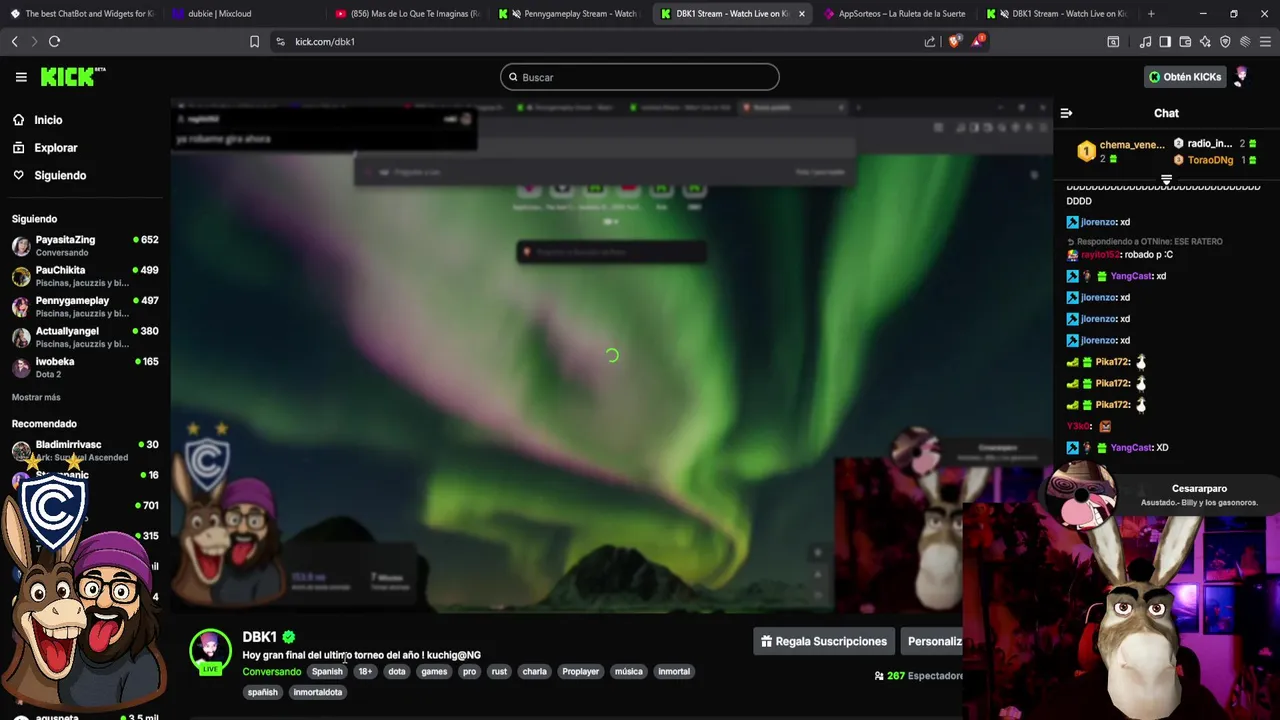The image size is (1280, 720).
Task: Select the spañish tag
Action: [263, 692]
